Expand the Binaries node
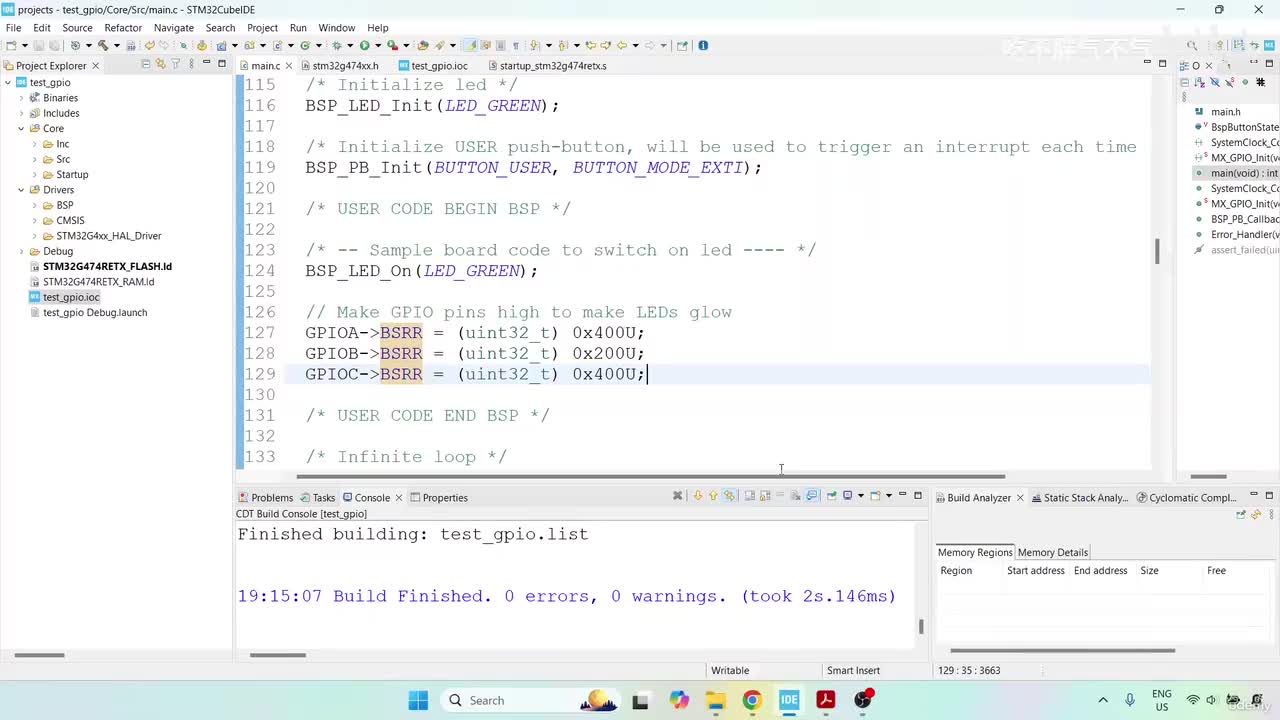 point(21,98)
